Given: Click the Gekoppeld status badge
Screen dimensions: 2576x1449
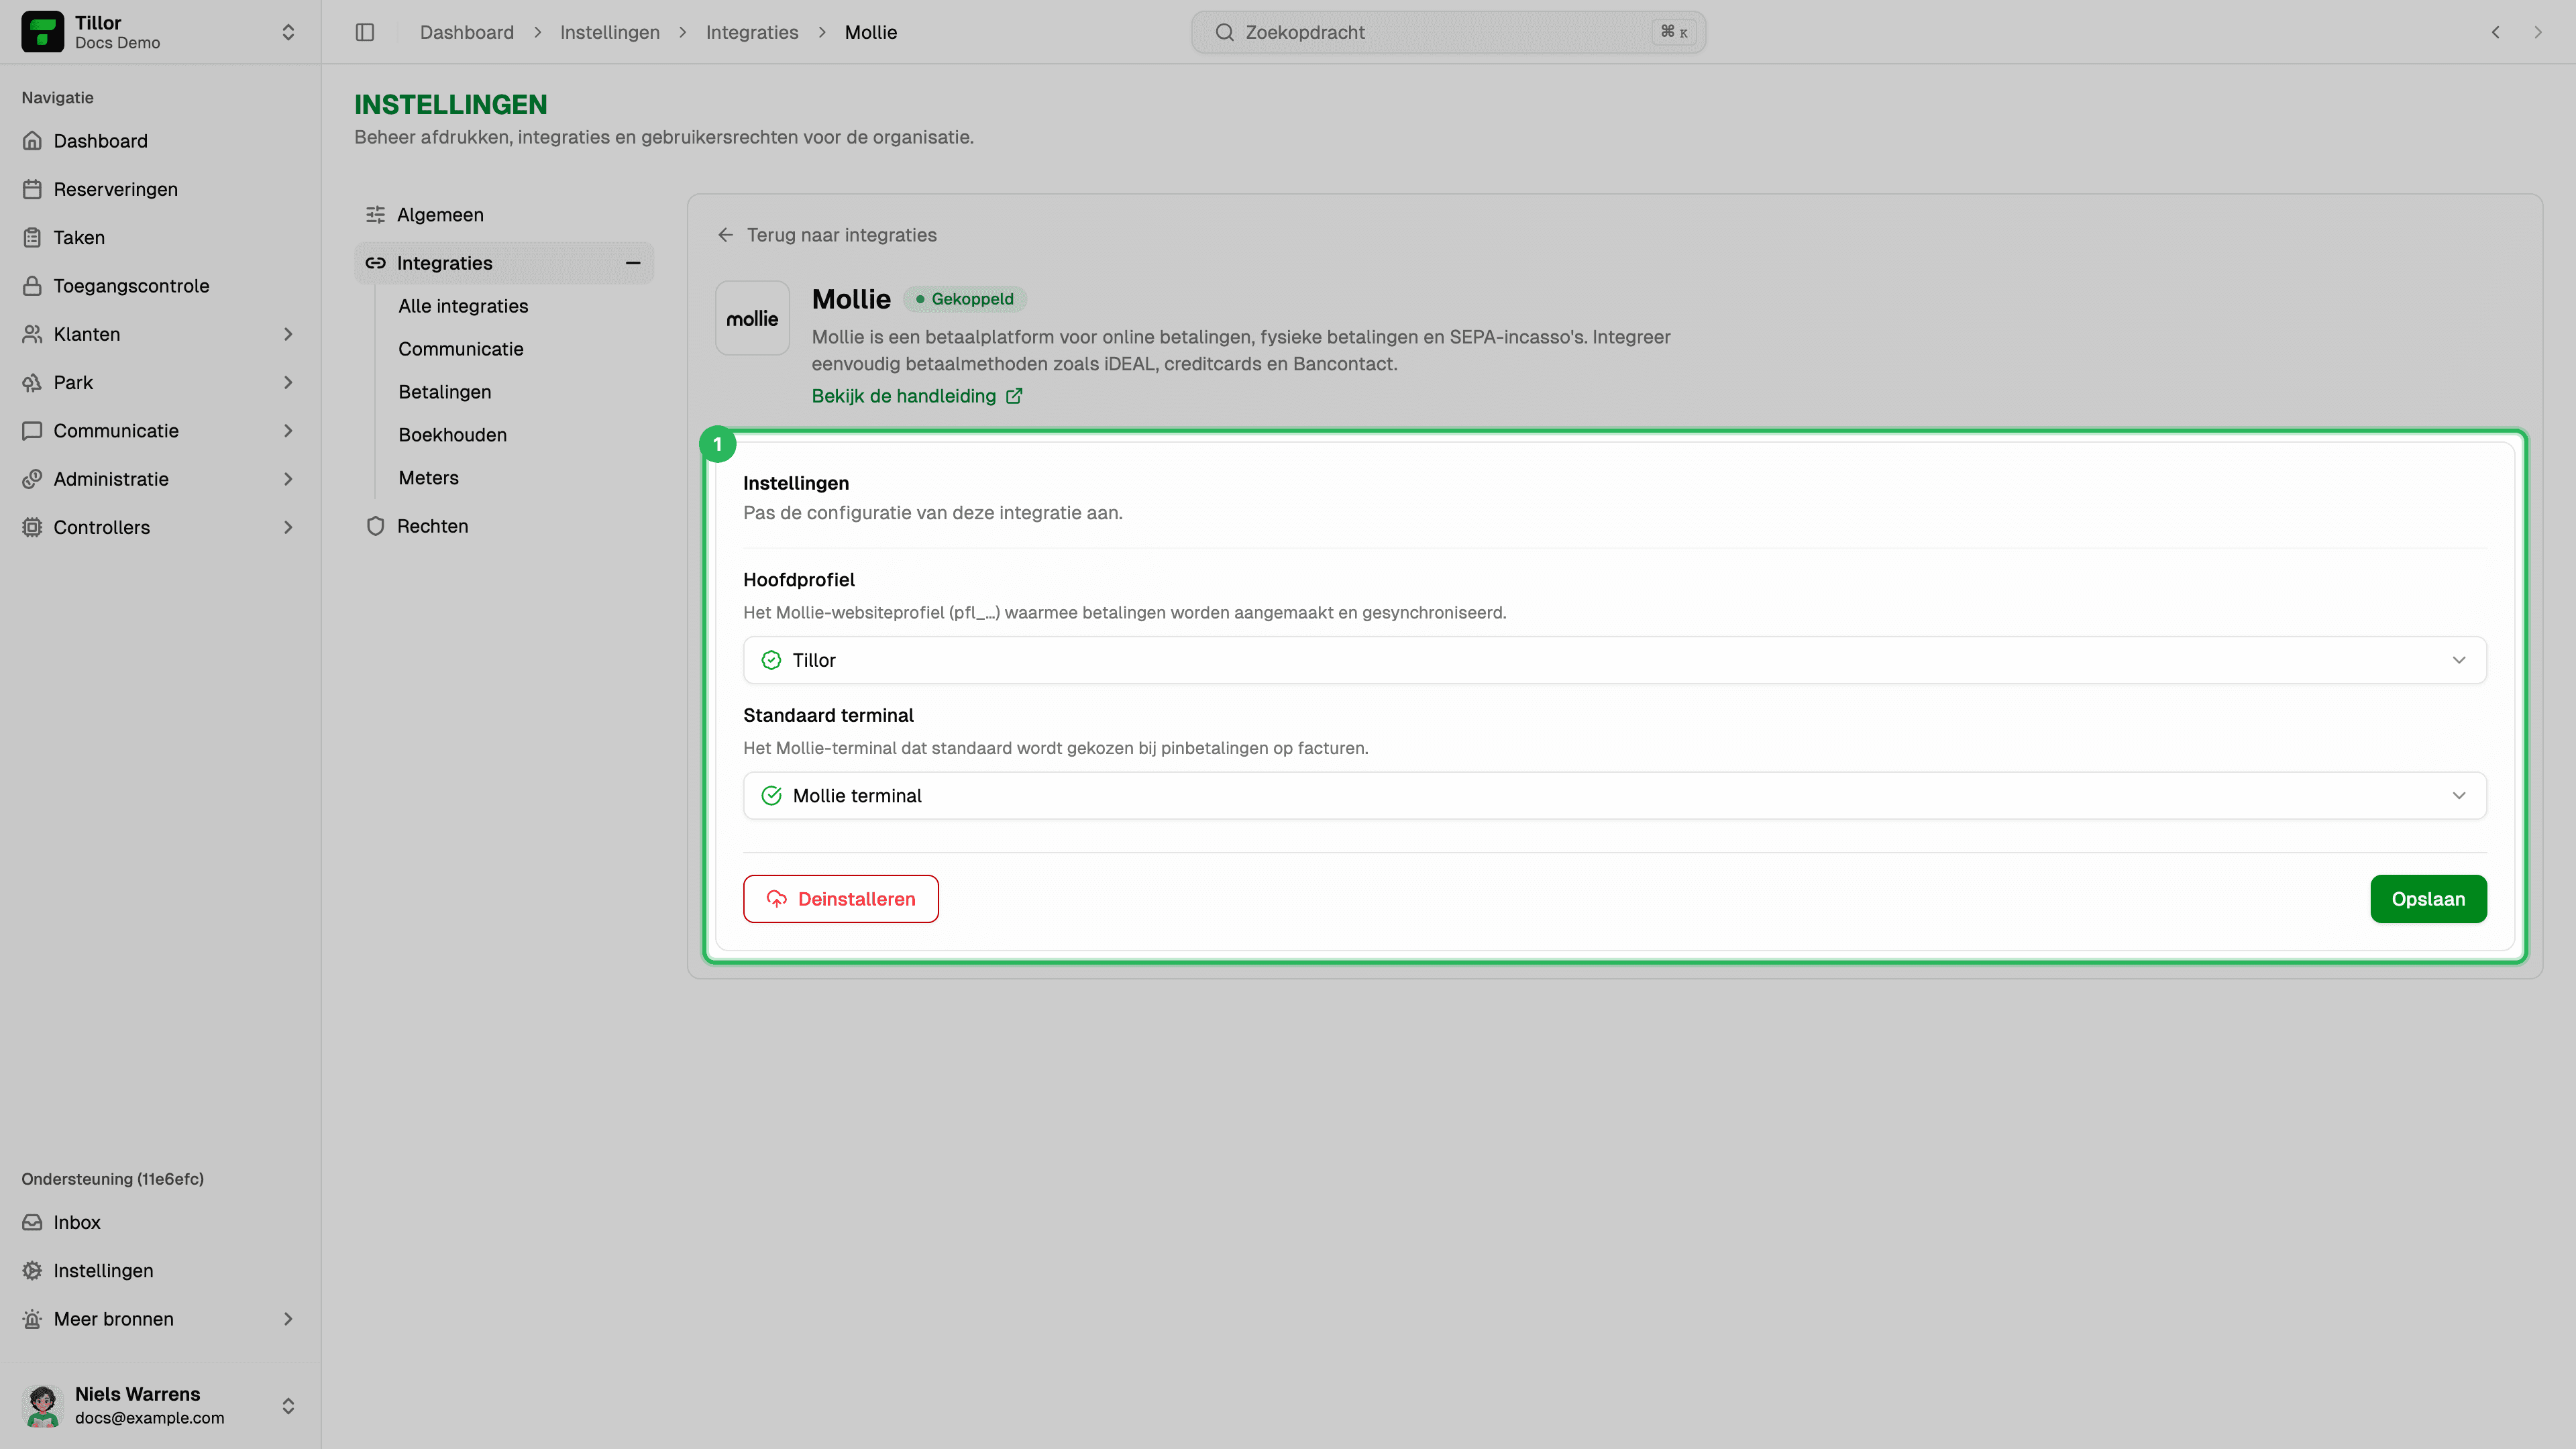Looking at the screenshot, I should tap(964, 299).
